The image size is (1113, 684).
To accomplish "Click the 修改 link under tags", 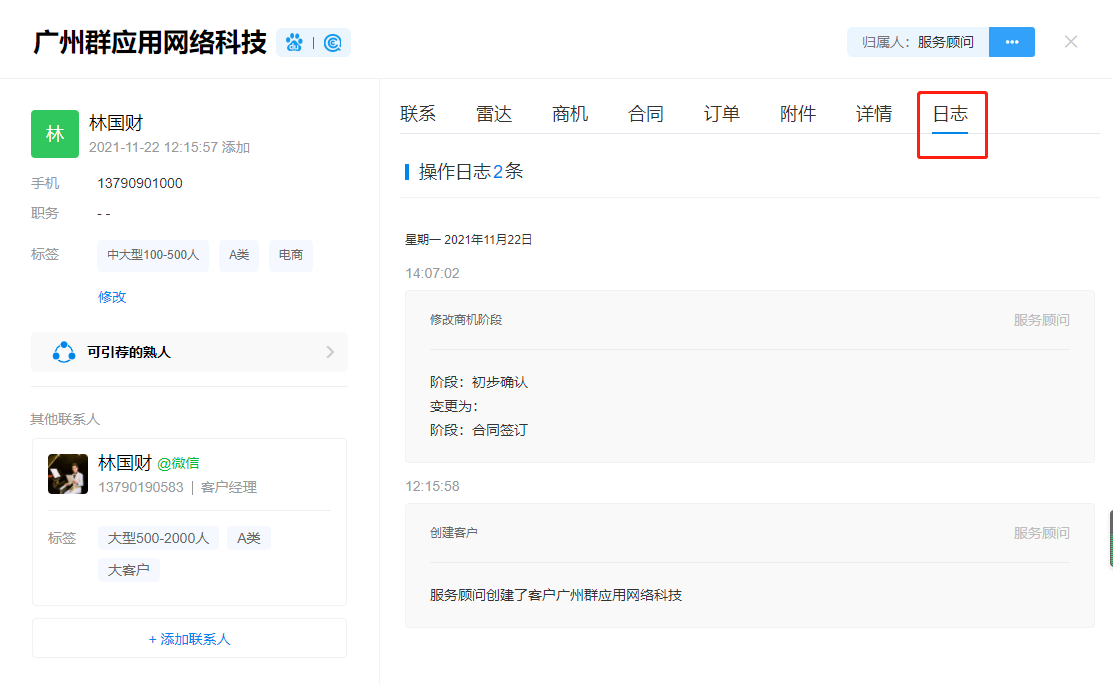I will click(112, 297).
